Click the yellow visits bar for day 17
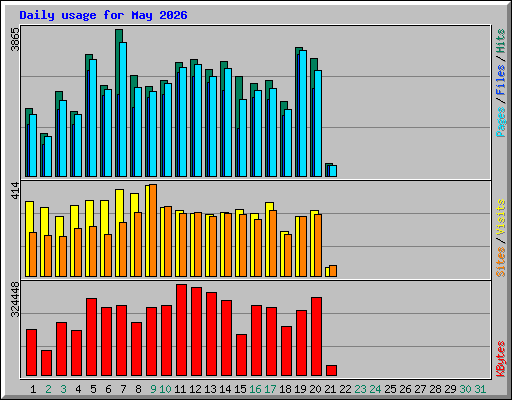This screenshot has width=512, height=400. click(267, 239)
